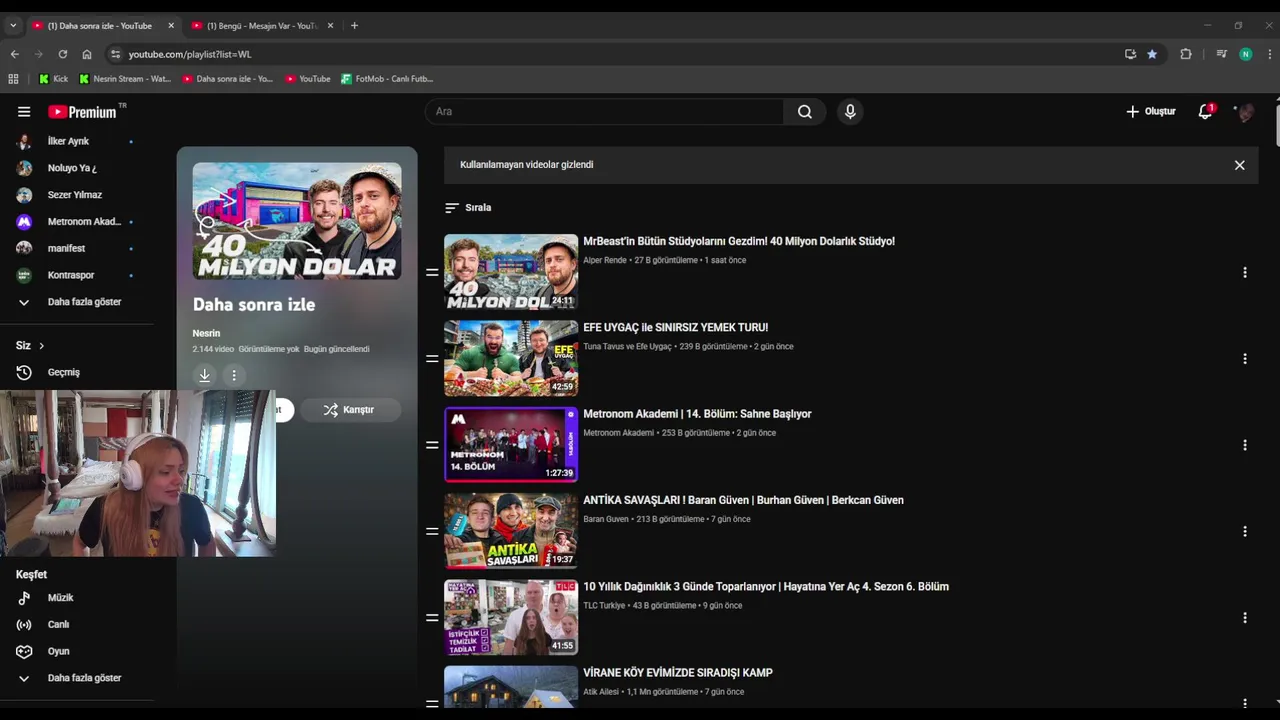Open Chrome tab search dropdown arrow
Screen dimensions: 1280x720
13,26
